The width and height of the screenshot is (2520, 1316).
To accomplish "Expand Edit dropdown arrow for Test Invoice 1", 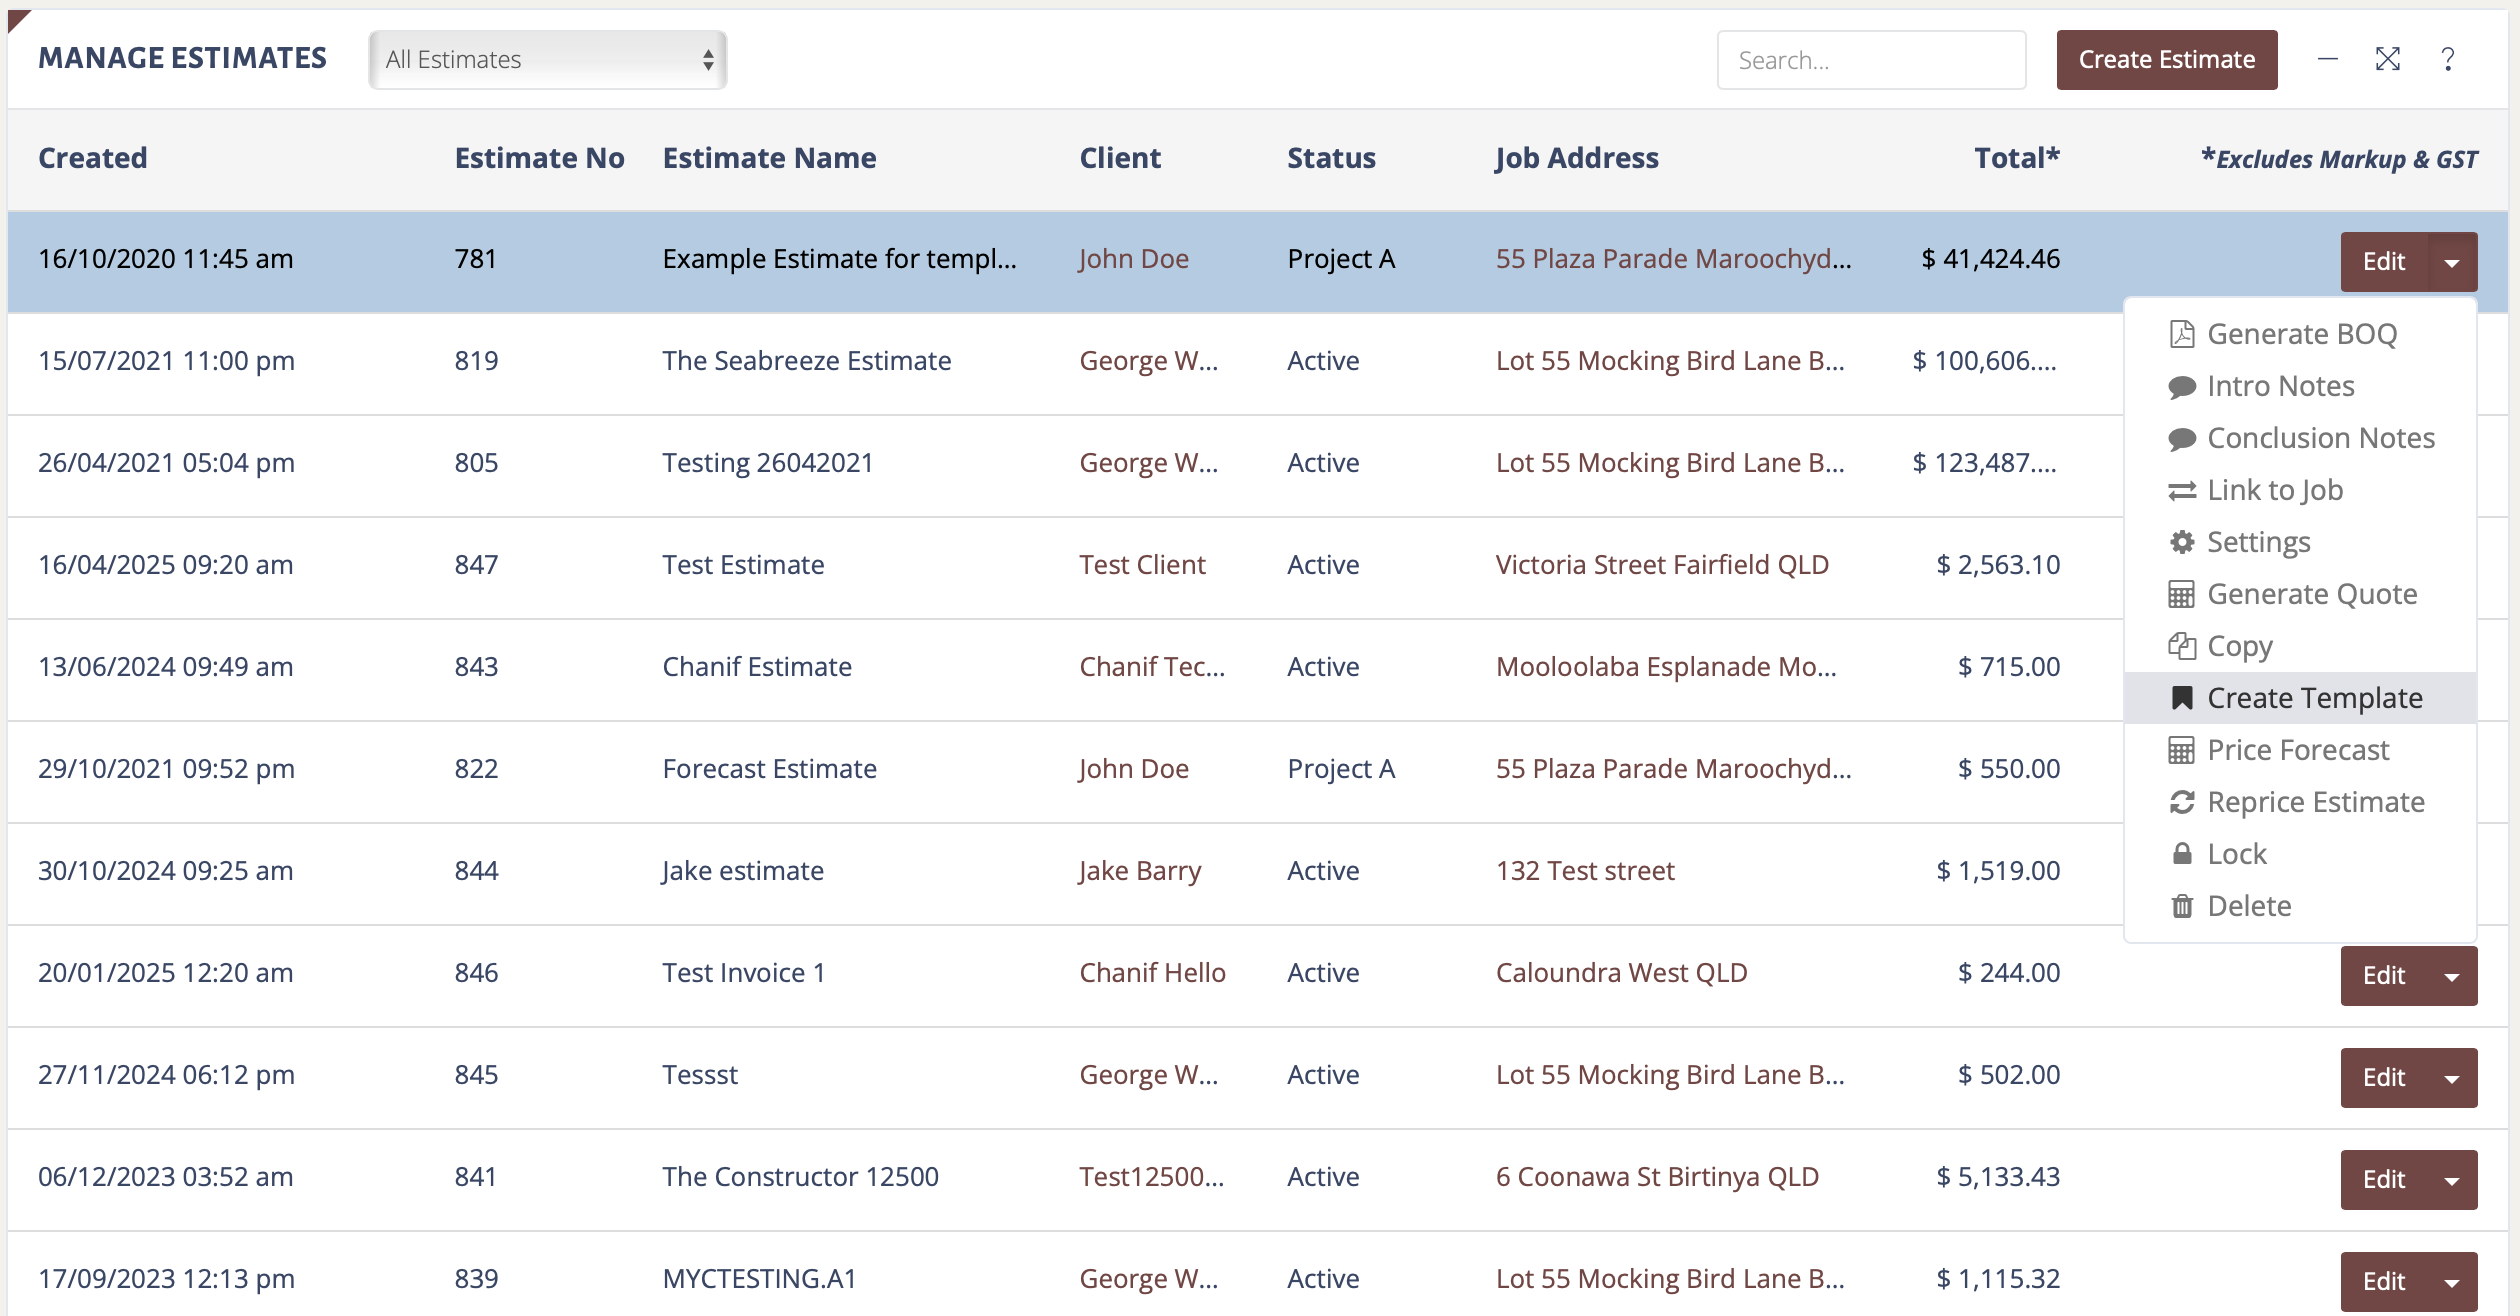I will click(2451, 976).
